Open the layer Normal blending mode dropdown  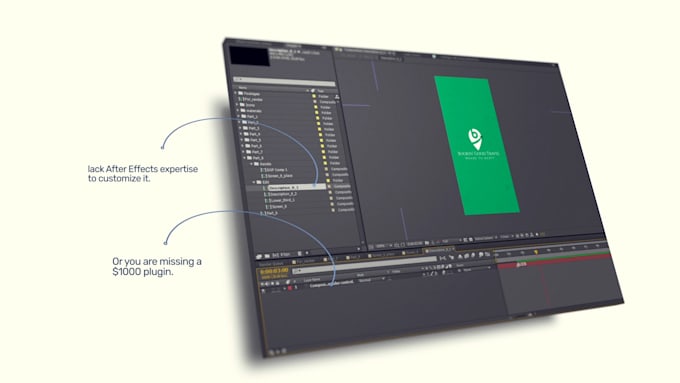pyautogui.click(x=371, y=280)
